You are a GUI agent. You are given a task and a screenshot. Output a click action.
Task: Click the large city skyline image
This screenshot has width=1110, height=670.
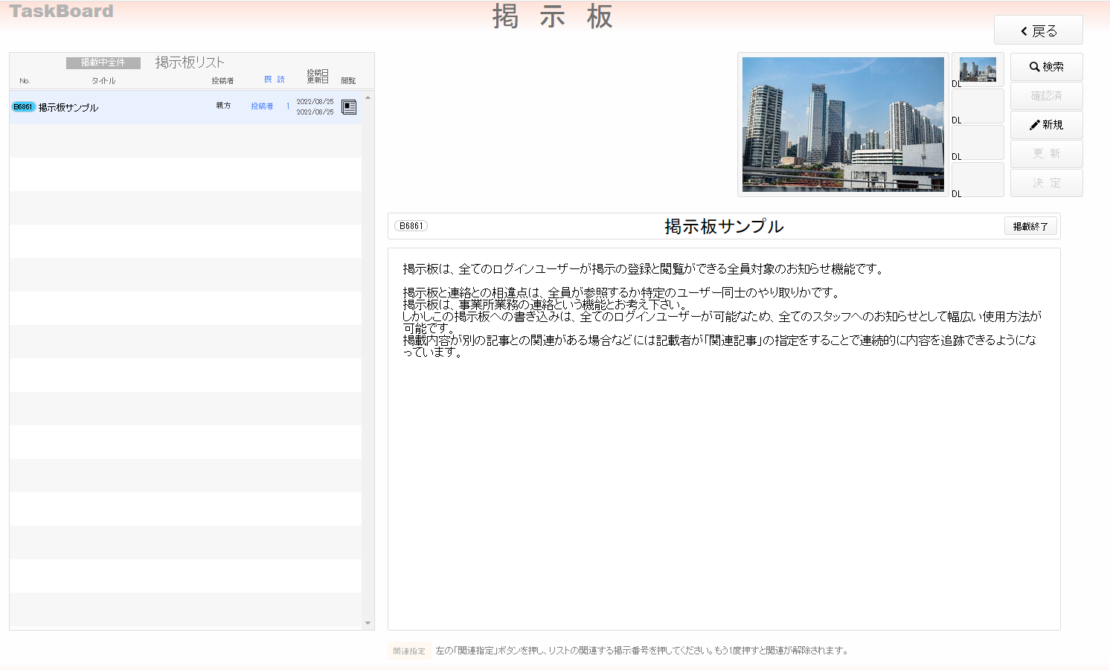click(x=842, y=124)
